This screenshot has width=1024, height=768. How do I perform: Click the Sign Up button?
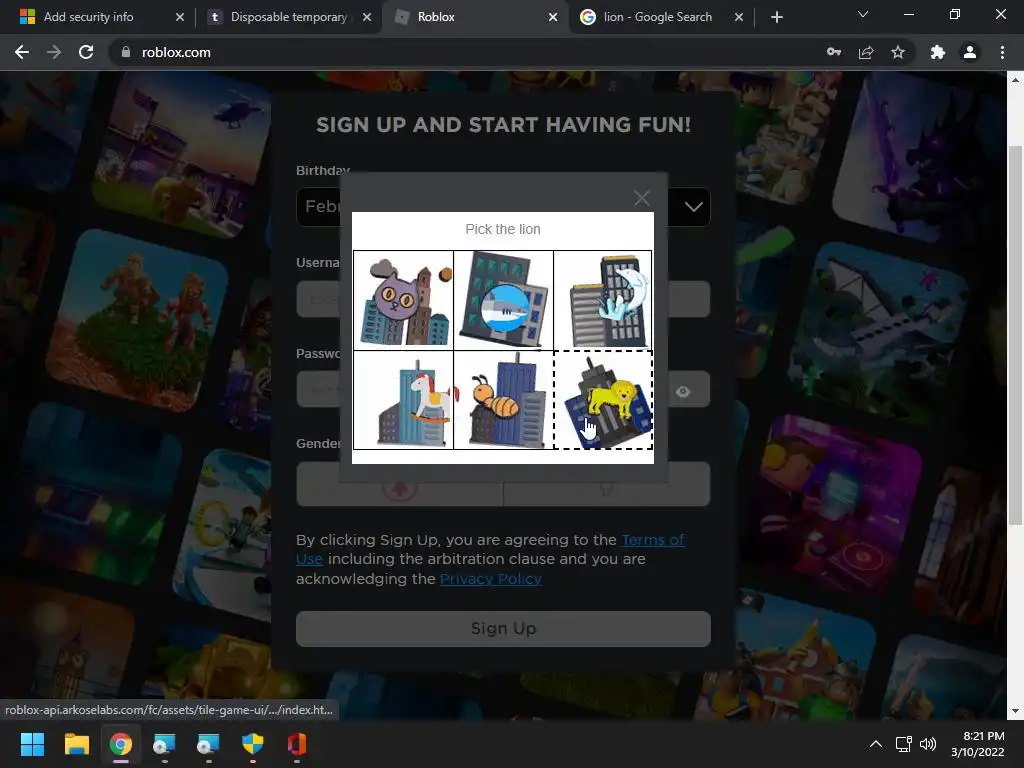[x=503, y=628]
